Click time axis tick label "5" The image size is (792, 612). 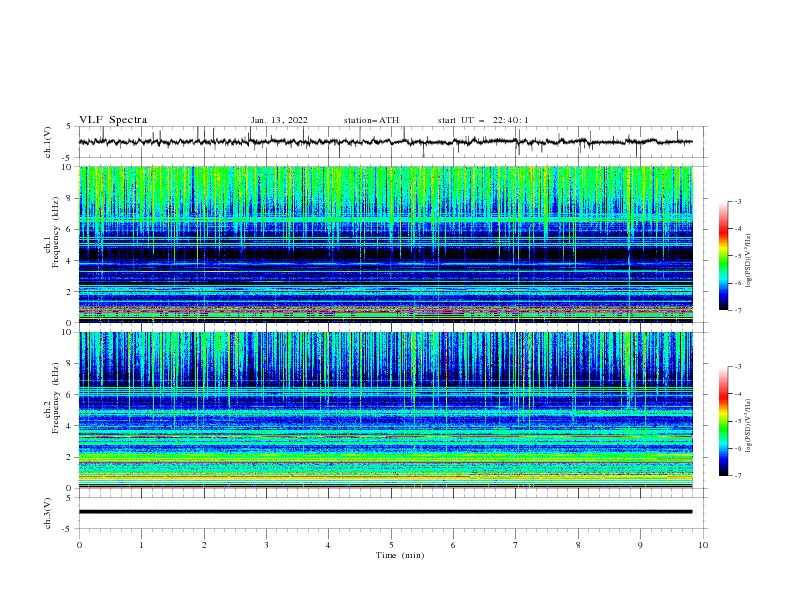click(x=391, y=545)
